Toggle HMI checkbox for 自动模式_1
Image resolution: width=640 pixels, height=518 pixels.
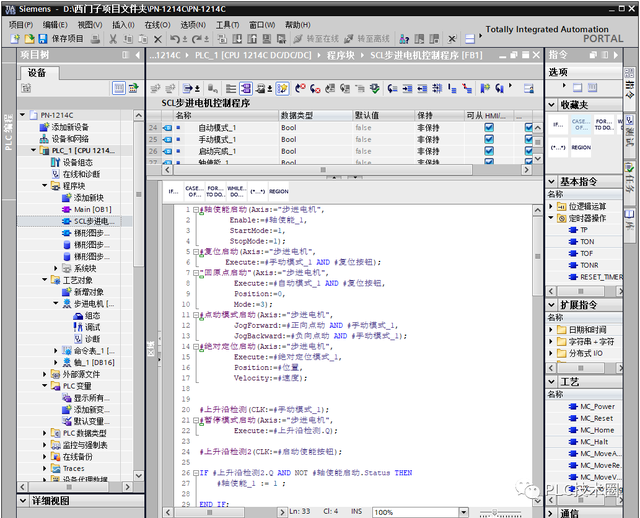click(x=489, y=127)
